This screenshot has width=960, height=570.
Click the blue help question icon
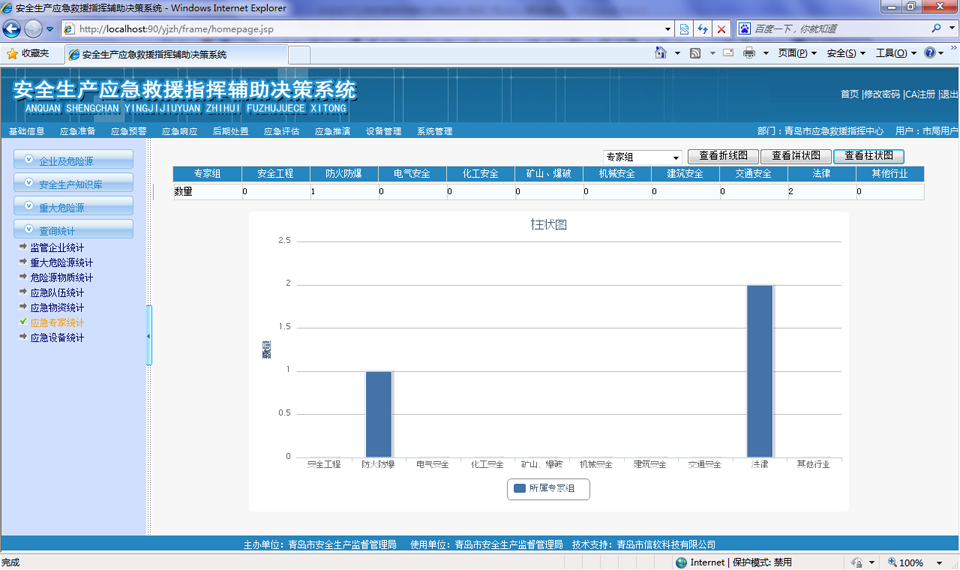(930, 53)
